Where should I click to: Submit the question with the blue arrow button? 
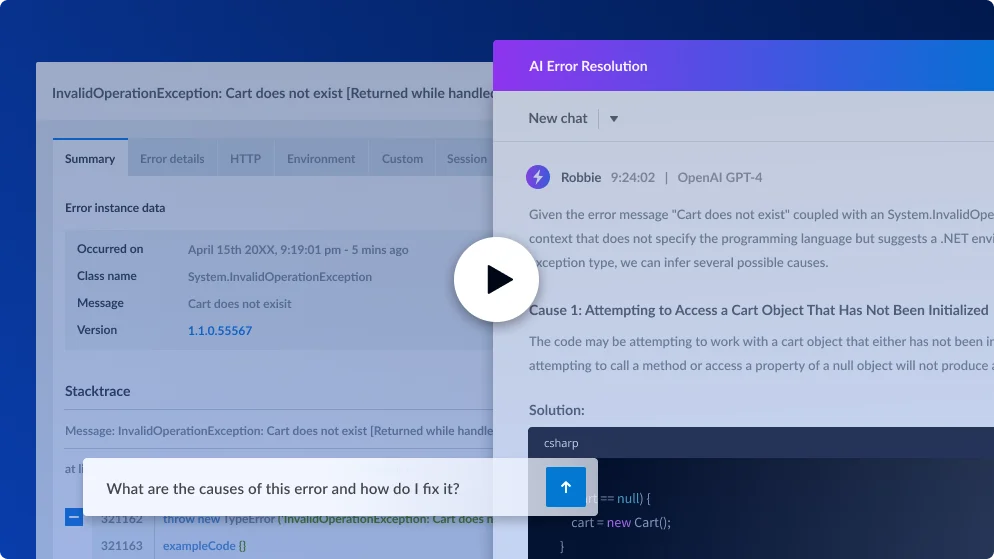(565, 487)
